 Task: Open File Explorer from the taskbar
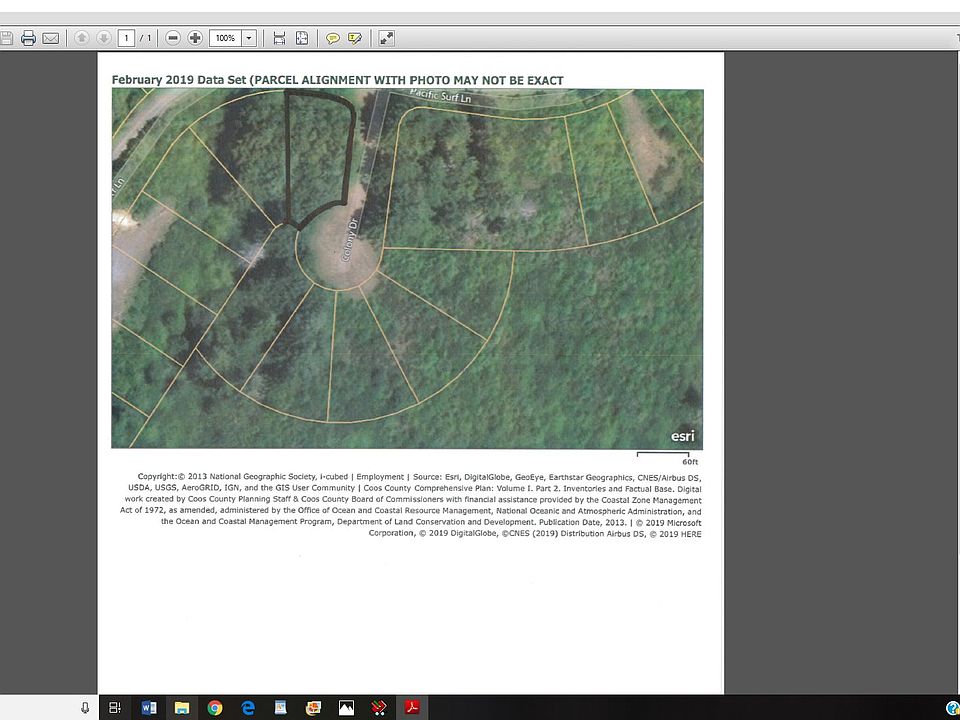point(182,708)
